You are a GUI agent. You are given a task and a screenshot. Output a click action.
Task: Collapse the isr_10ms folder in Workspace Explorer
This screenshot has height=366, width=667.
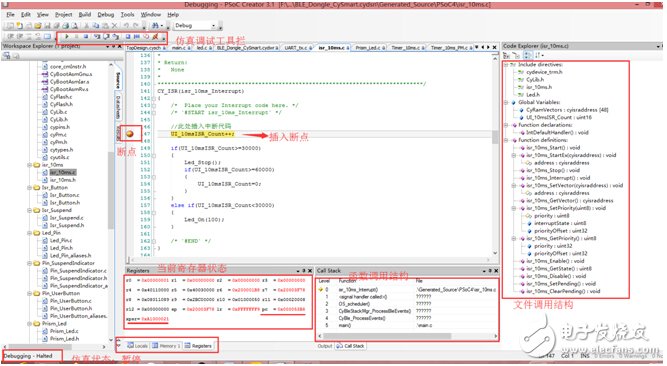tap(30, 165)
